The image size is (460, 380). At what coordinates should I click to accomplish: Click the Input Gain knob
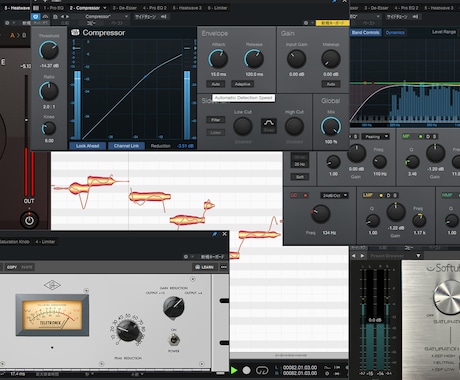(x=296, y=59)
